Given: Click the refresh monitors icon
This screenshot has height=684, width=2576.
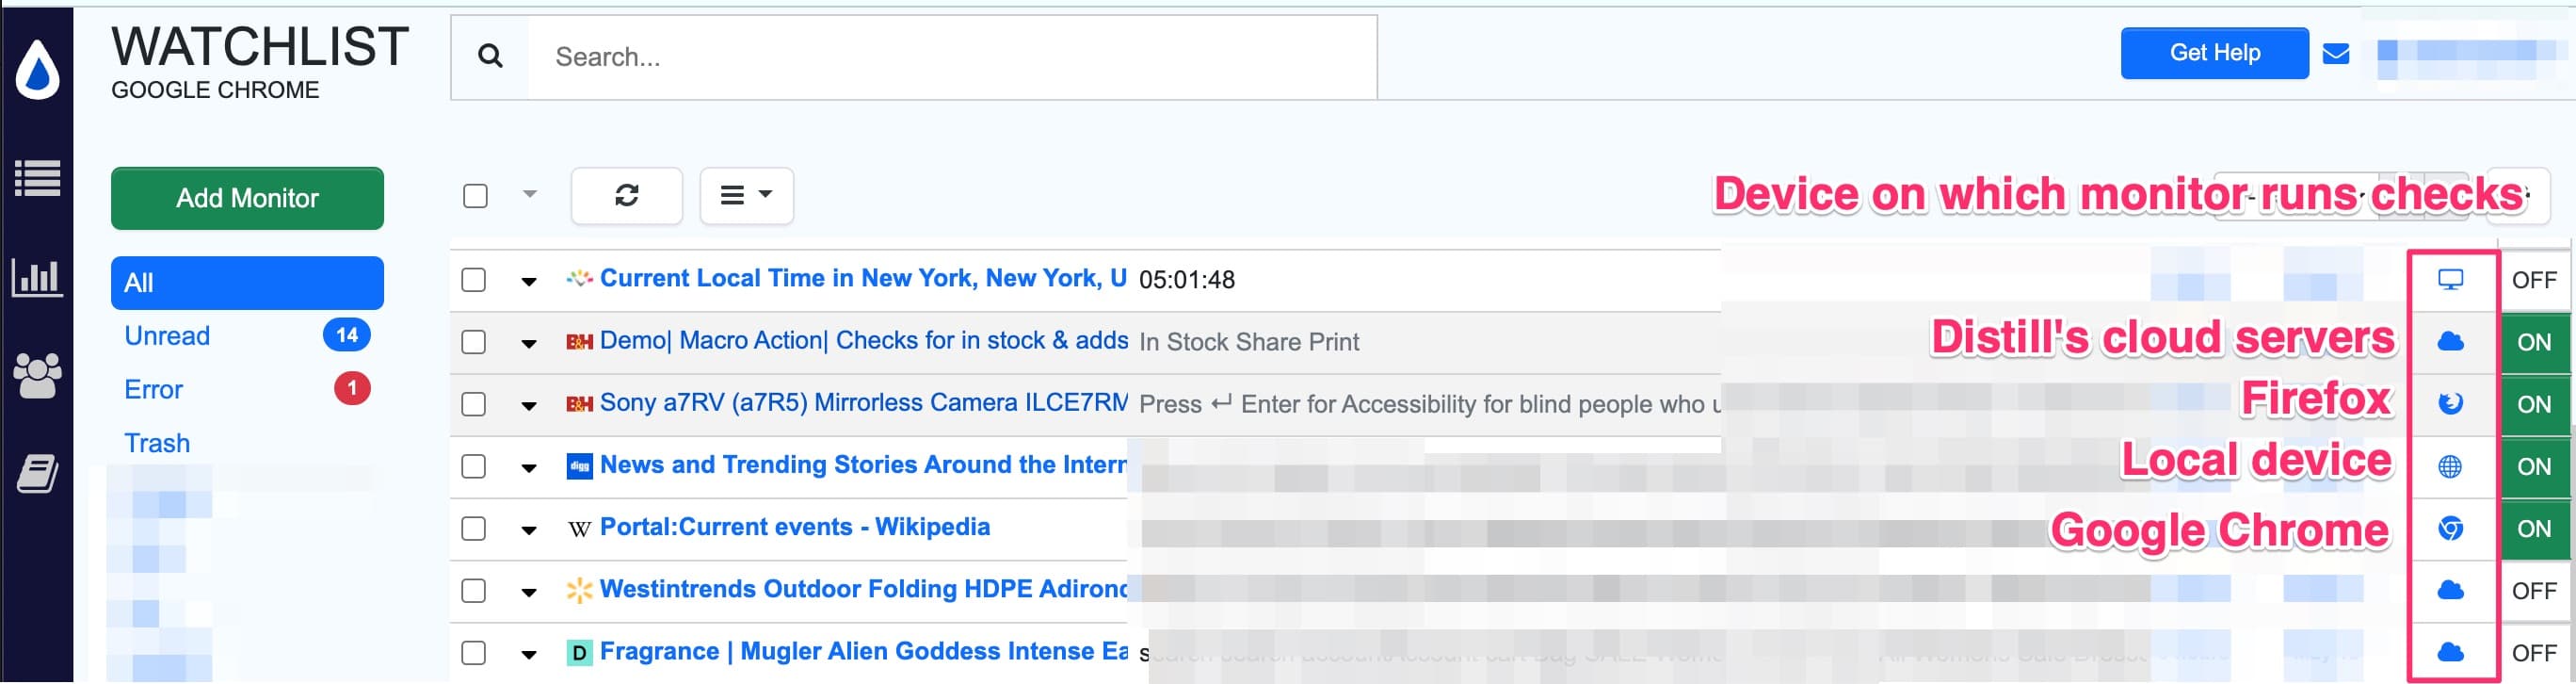Looking at the screenshot, I should (626, 195).
